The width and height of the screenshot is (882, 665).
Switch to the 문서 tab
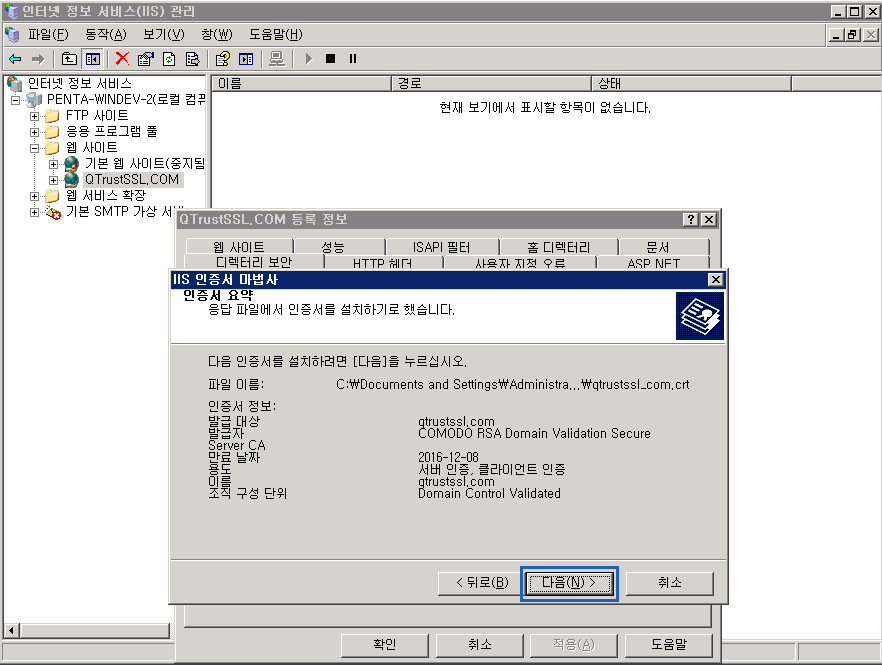[x=664, y=247]
